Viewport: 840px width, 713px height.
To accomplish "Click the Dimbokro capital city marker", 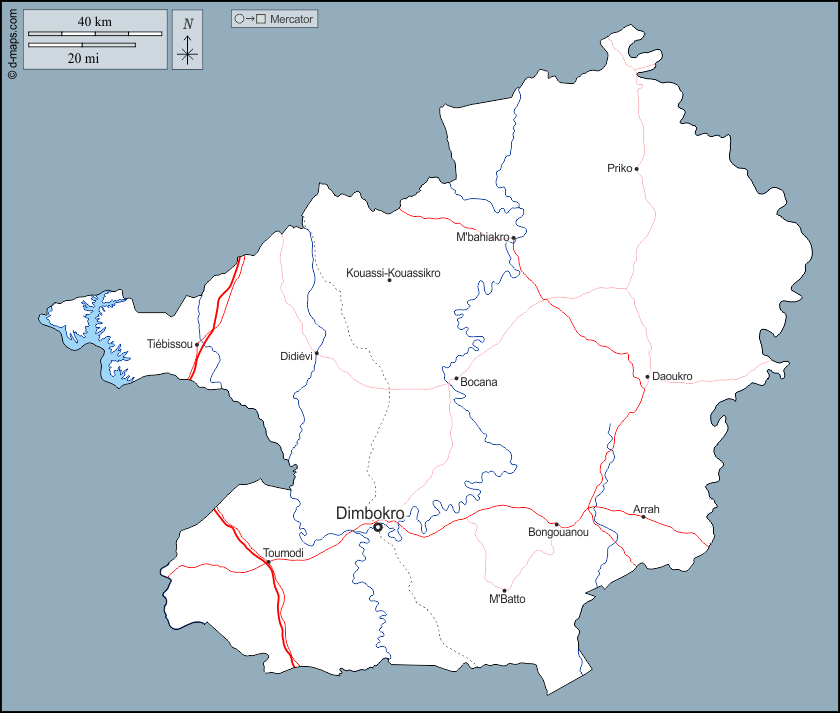I will pyautogui.click(x=378, y=527).
